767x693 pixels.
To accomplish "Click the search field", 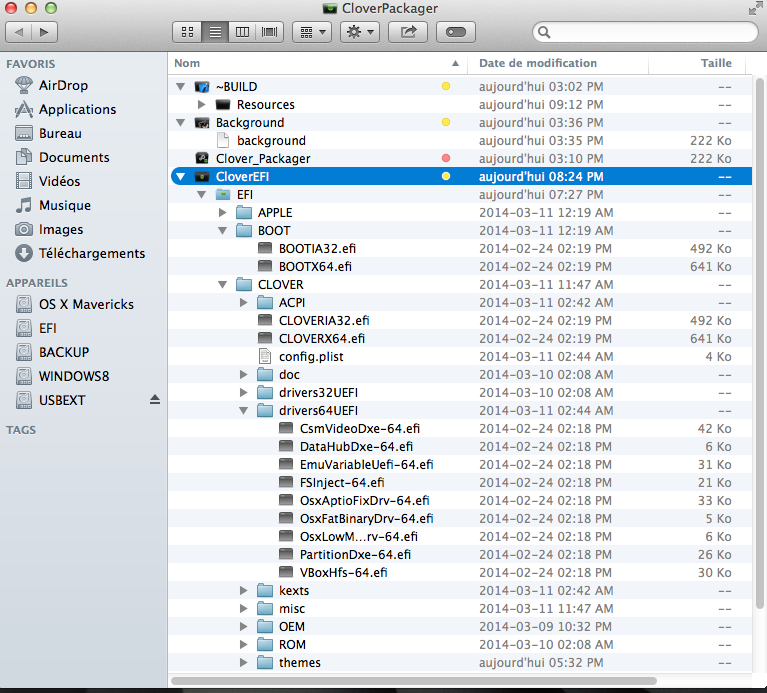I will pos(645,32).
